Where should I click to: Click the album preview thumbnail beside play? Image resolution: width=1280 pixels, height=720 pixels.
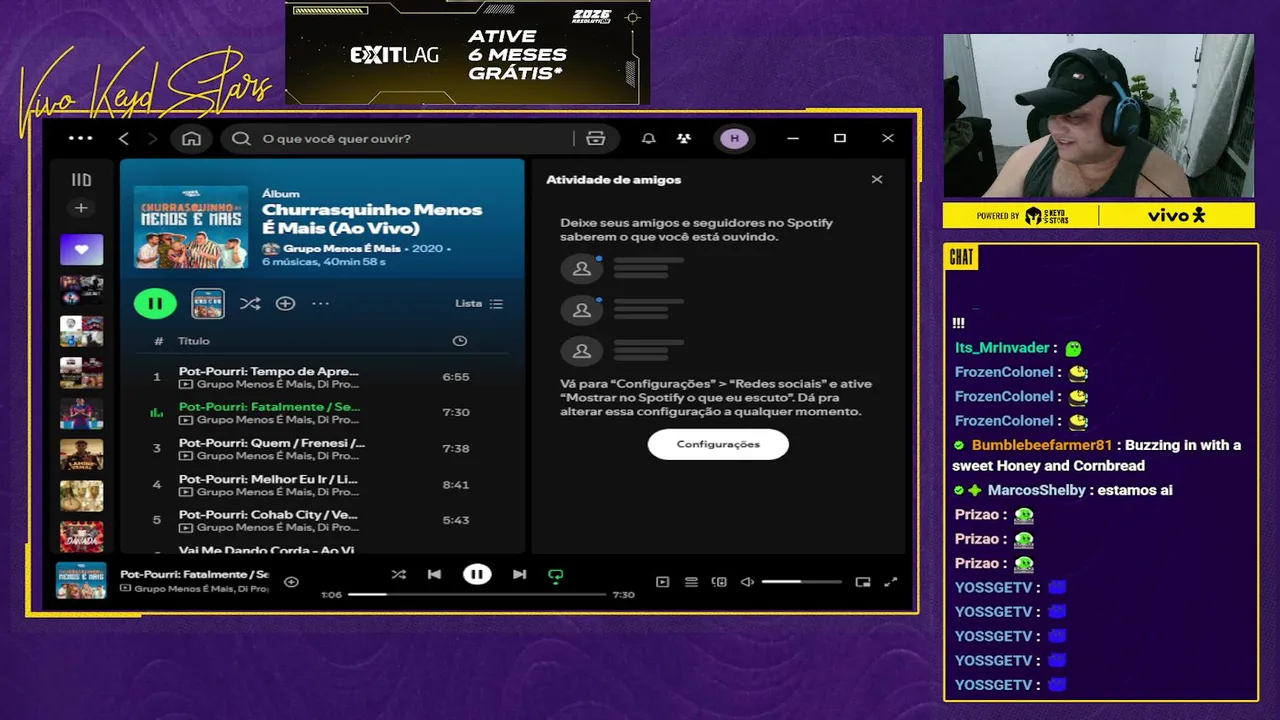coord(208,303)
